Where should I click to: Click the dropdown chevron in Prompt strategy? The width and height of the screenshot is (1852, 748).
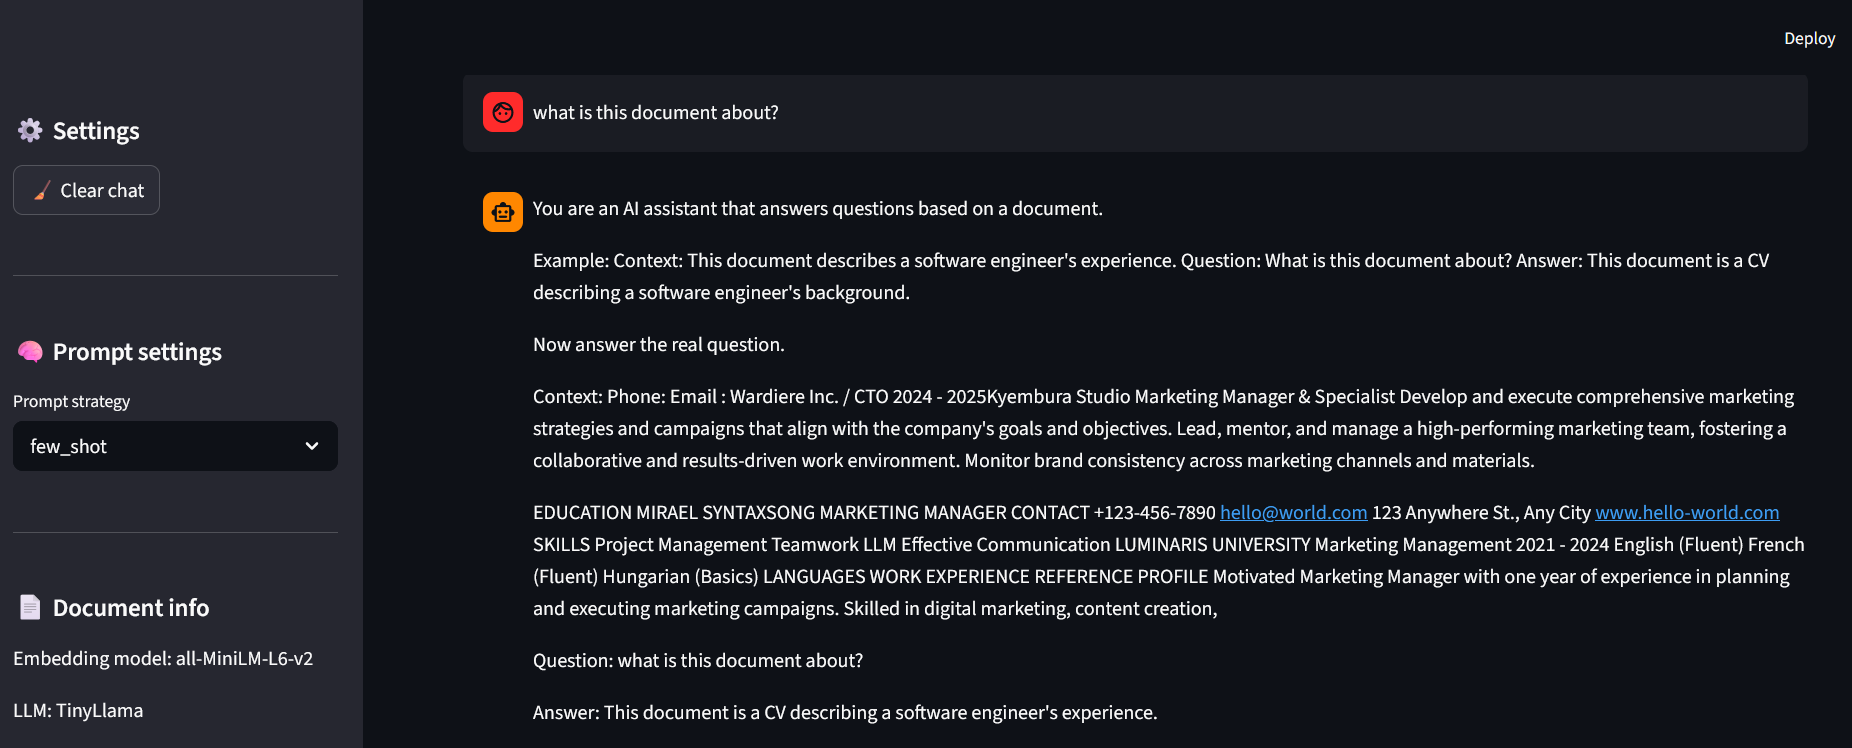click(x=312, y=446)
